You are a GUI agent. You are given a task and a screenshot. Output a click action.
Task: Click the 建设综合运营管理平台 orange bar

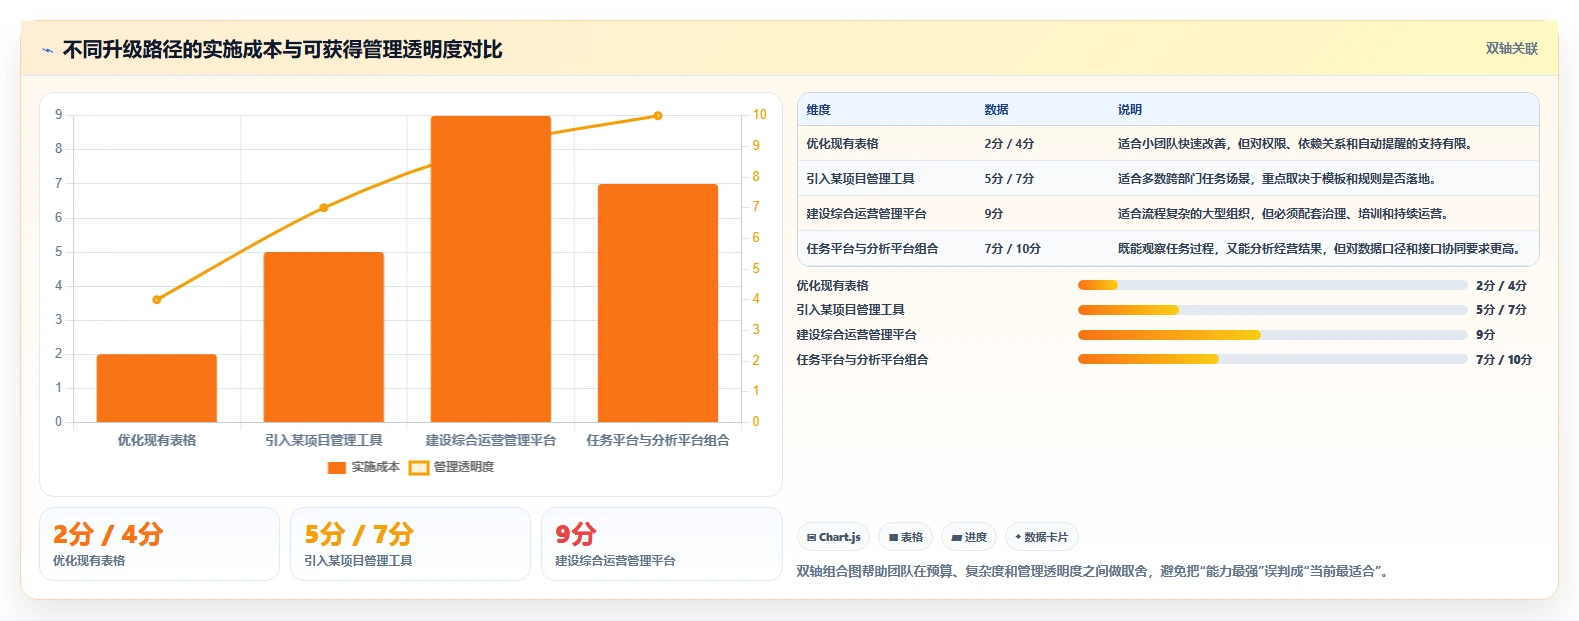coord(491,269)
